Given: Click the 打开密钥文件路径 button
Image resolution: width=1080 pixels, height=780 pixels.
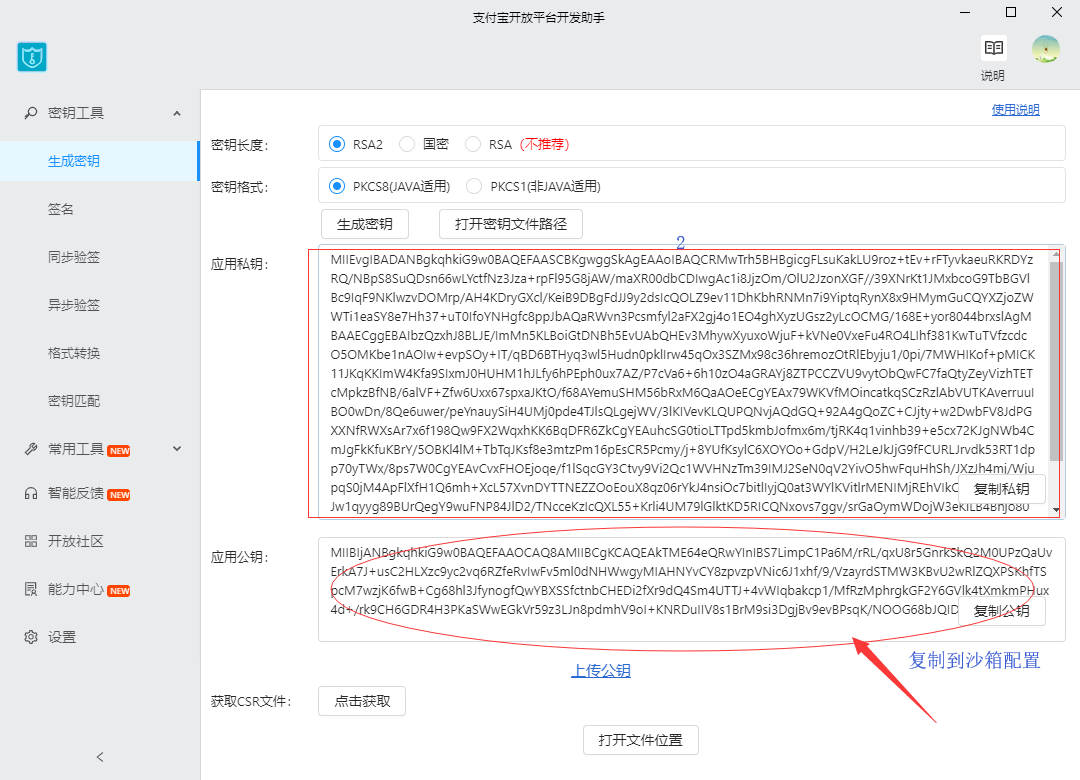Looking at the screenshot, I should coord(511,224).
